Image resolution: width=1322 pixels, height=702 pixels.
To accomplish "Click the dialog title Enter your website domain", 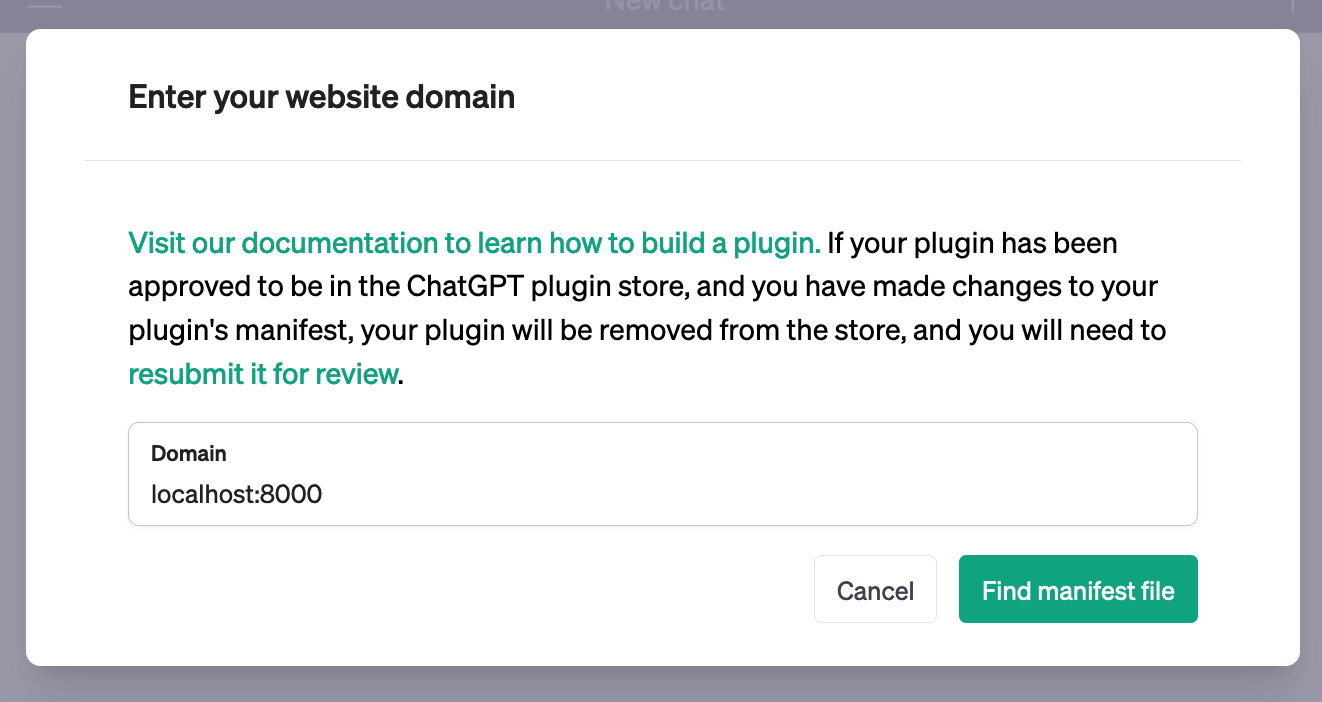I will [x=321, y=96].
